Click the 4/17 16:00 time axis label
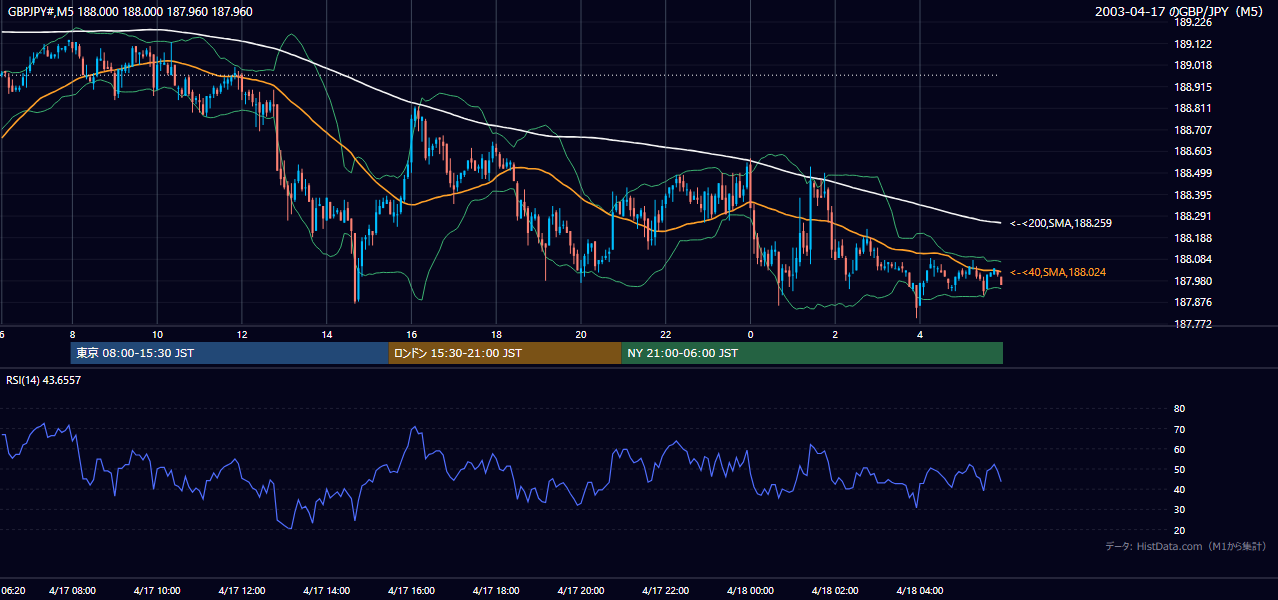Screen dimensions: 1278x600 411,591
